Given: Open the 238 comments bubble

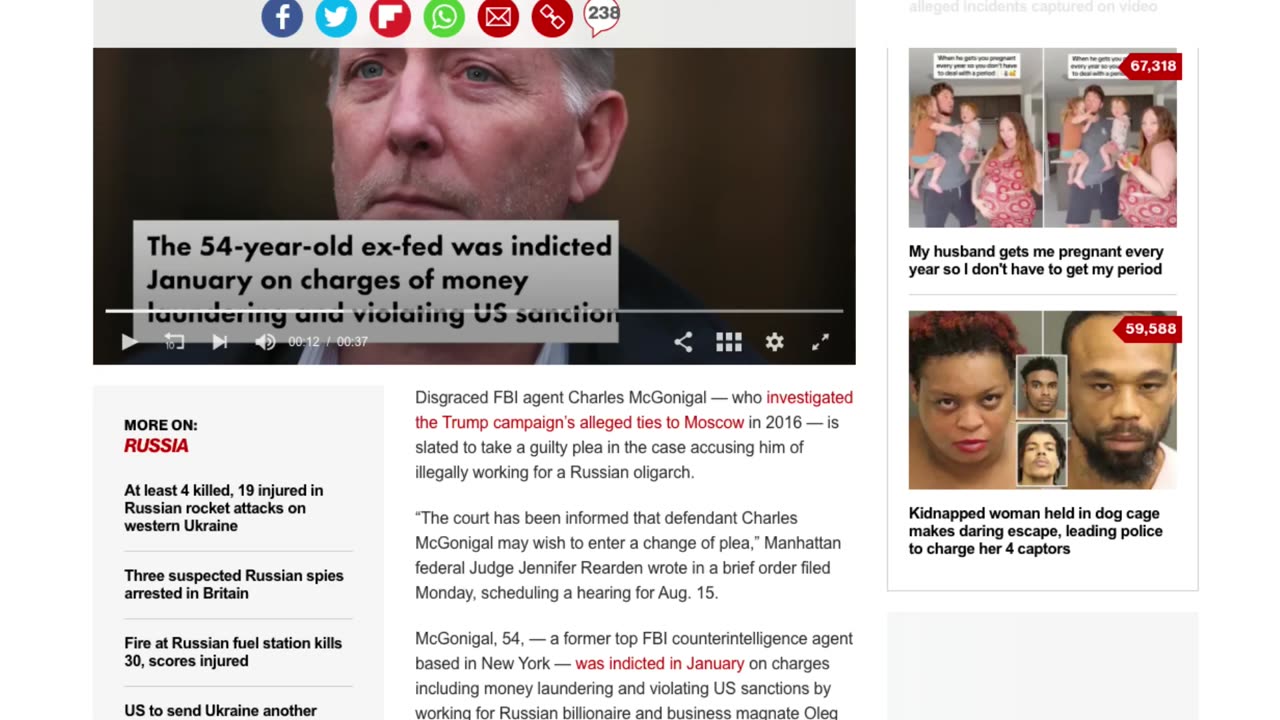Looking at the screenshot, I should tap(602, 16).
